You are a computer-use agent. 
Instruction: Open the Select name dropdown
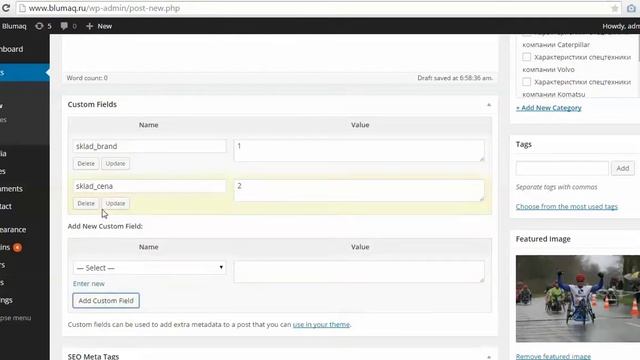pyautogui.click(x=149, y=268)
